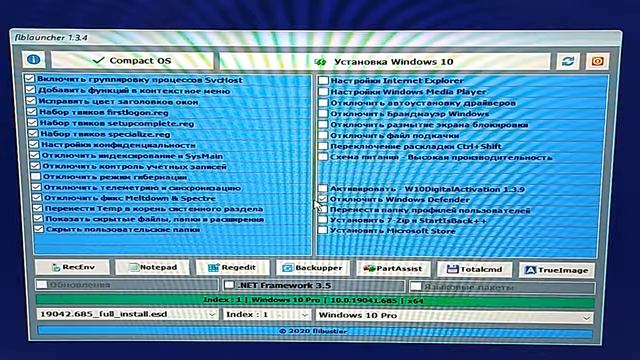Launch PartAssist partition tool
The width and height of the screenshot is (640, 360).
[x=393, y=269]
